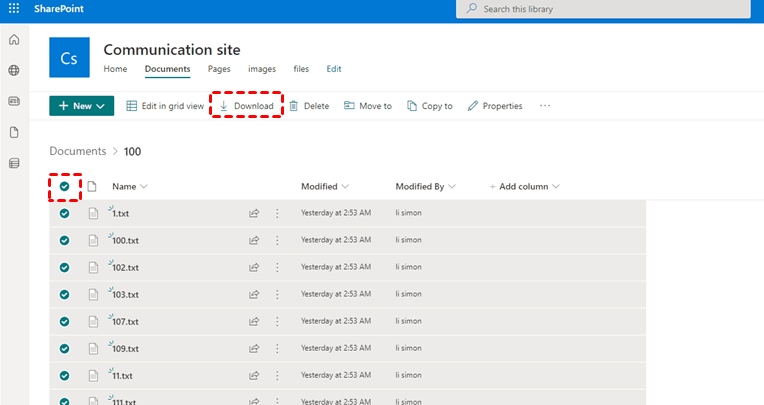Open the images navigation tab
The width and height of the screenshot is (764, 405).
262,69
